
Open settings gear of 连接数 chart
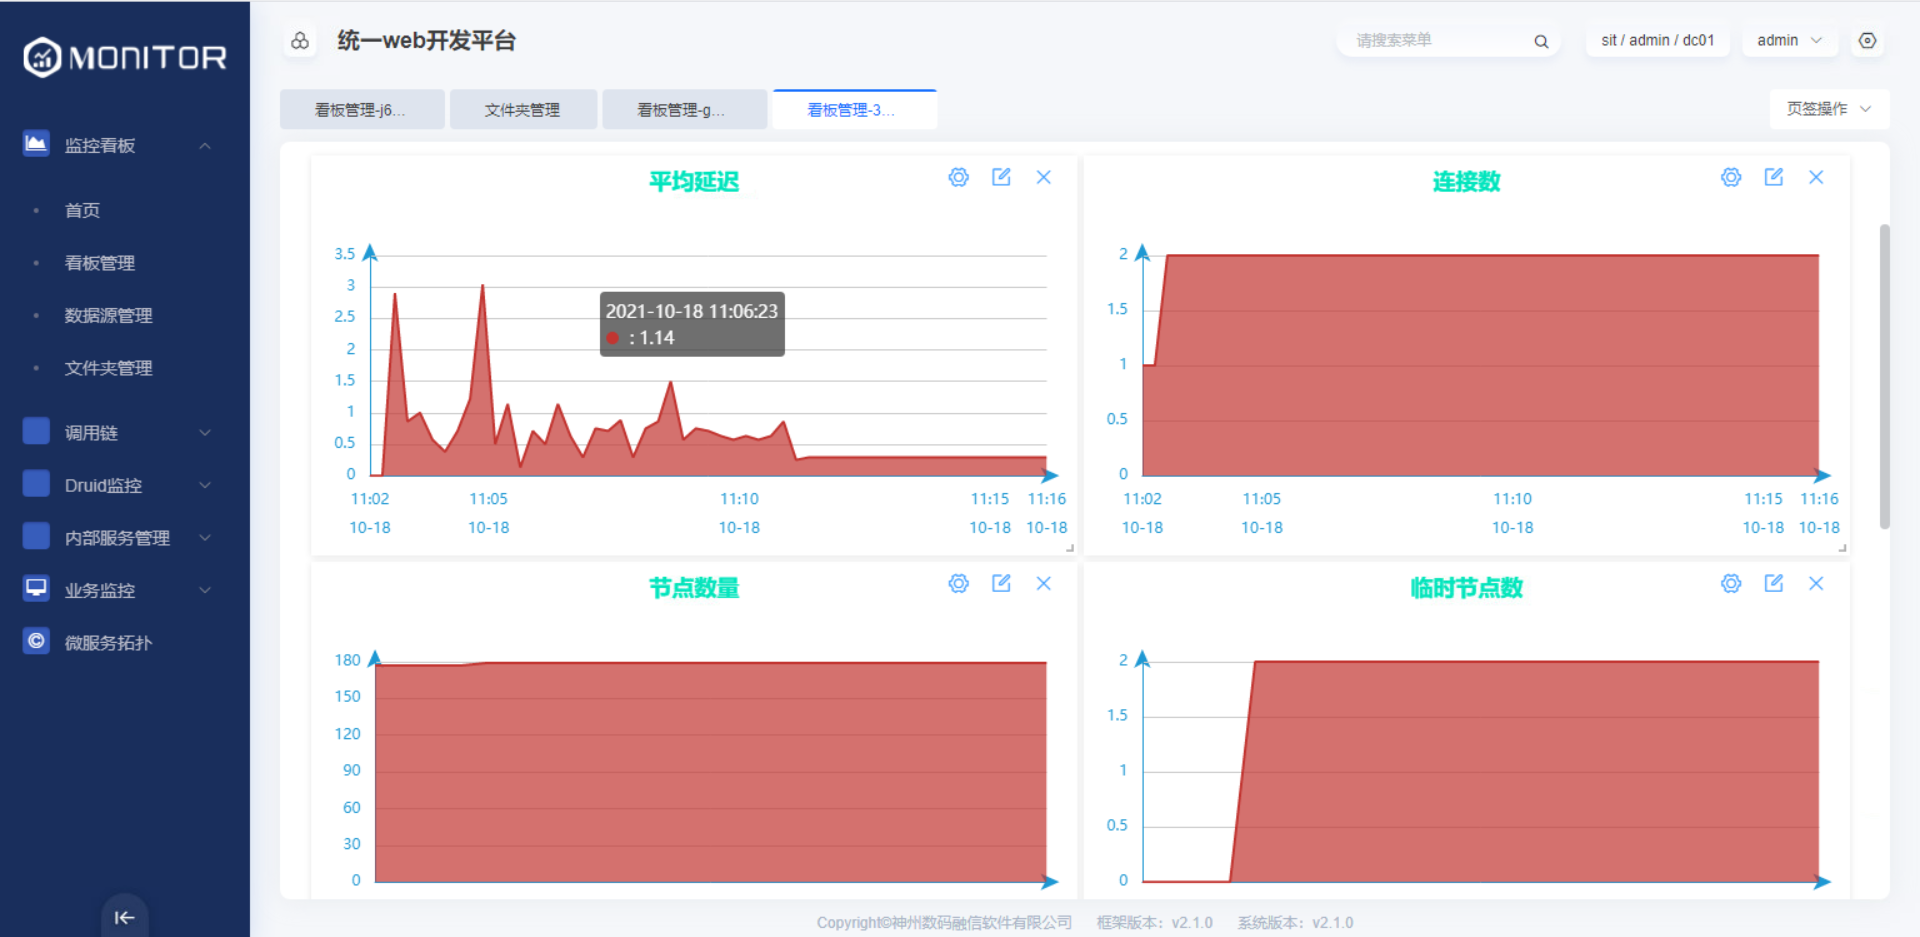click(x=1731, y=177)
